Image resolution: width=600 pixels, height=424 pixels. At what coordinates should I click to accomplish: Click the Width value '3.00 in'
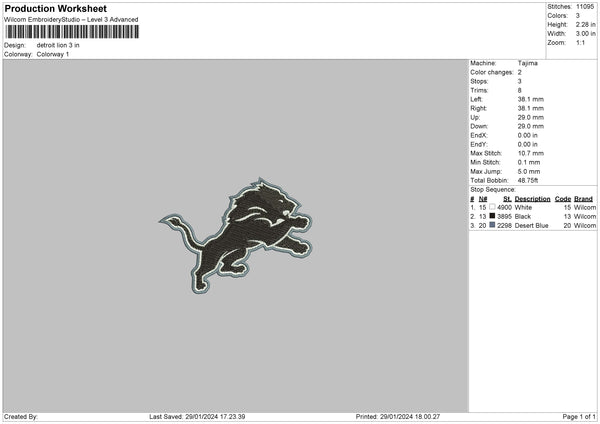pyautogui.click(x=586, y=34)
